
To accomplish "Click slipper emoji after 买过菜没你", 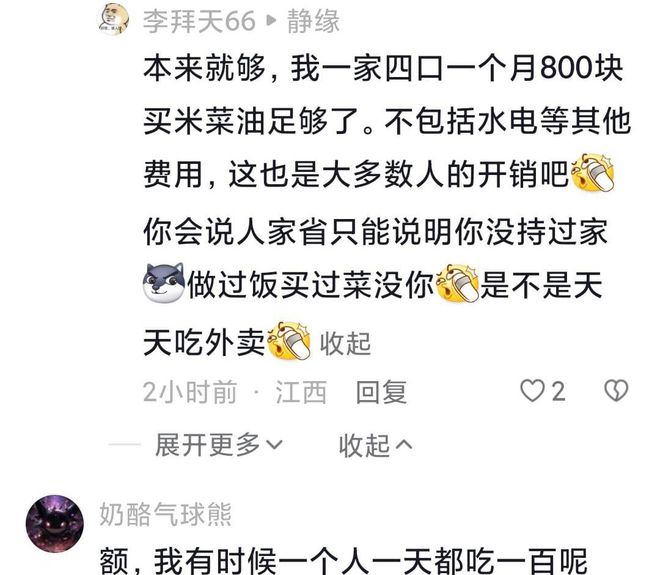I will click(x=458, y=283).
